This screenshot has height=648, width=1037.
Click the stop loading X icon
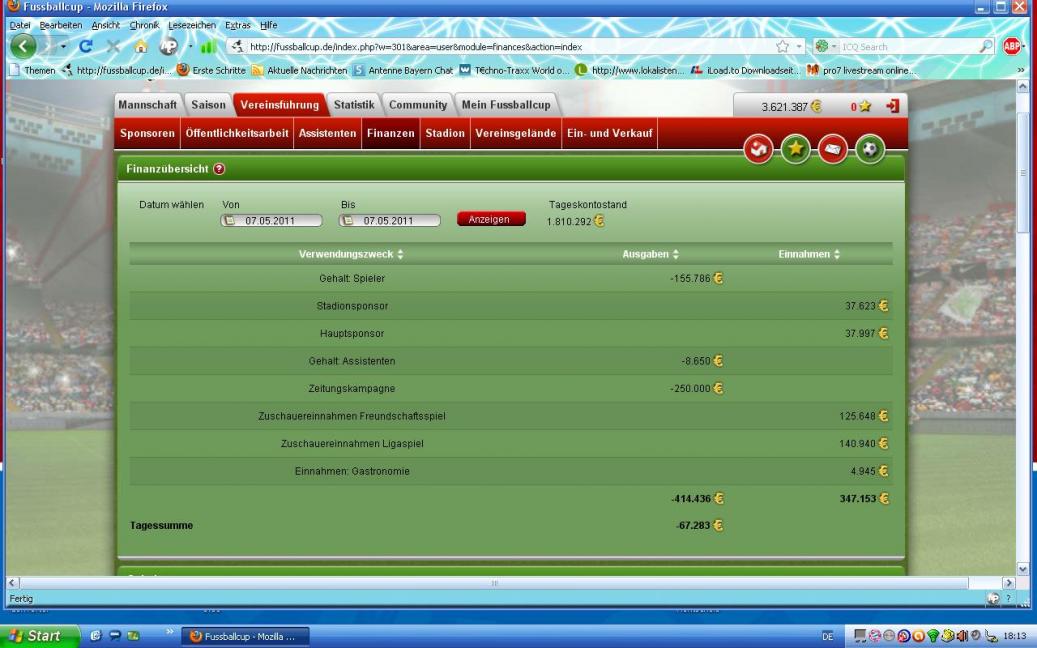click(113, 46)
